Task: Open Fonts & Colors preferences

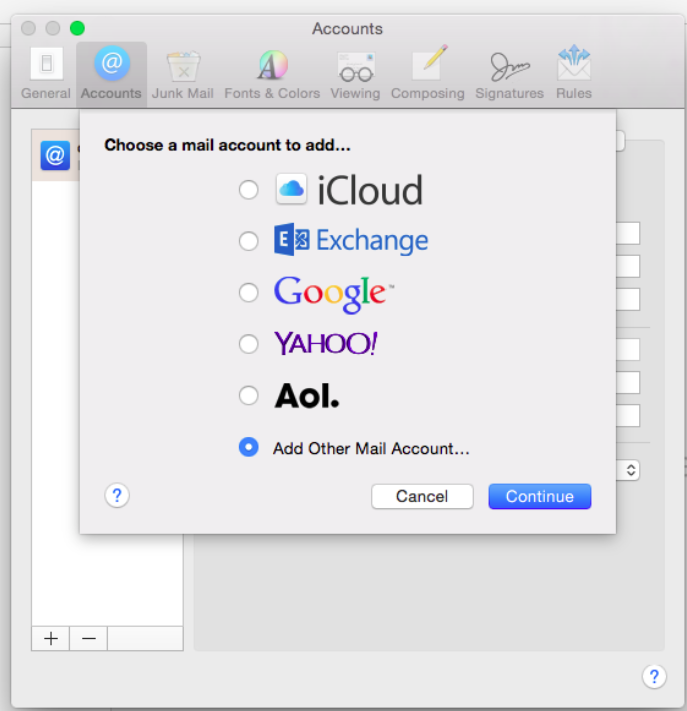Action: tap(272, 73)
